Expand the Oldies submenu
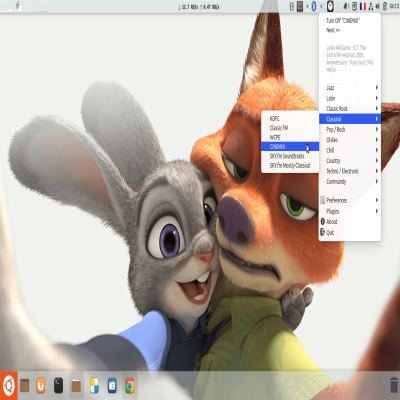Viewport: 400px width, 400px height. coord(350,140)
